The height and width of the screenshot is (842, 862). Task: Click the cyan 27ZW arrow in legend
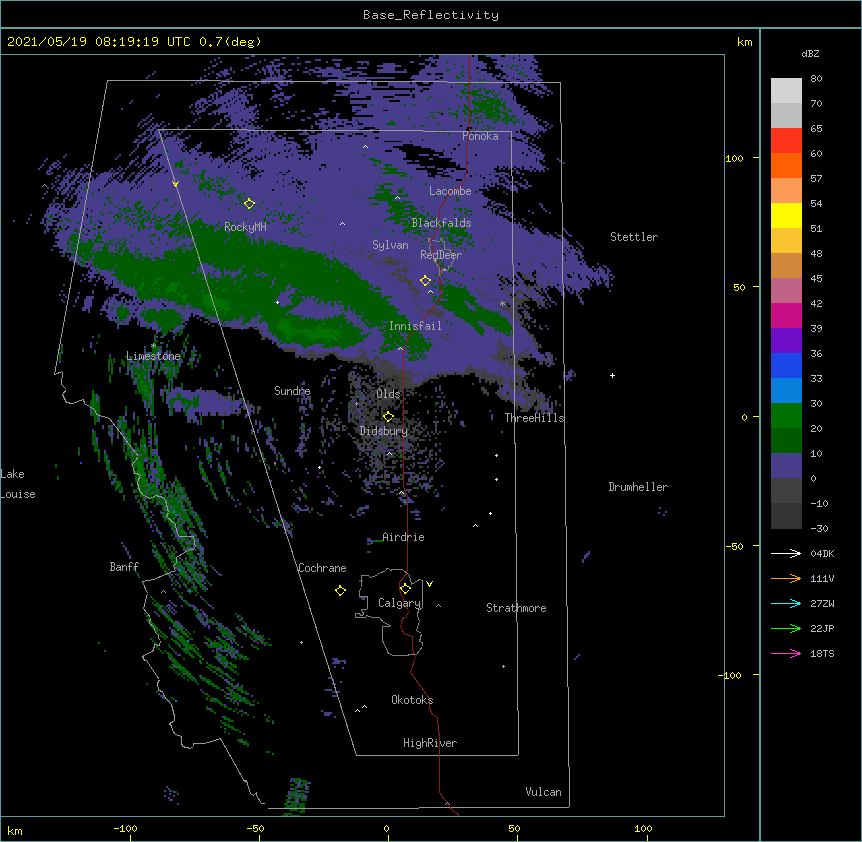tap(786, 603)
